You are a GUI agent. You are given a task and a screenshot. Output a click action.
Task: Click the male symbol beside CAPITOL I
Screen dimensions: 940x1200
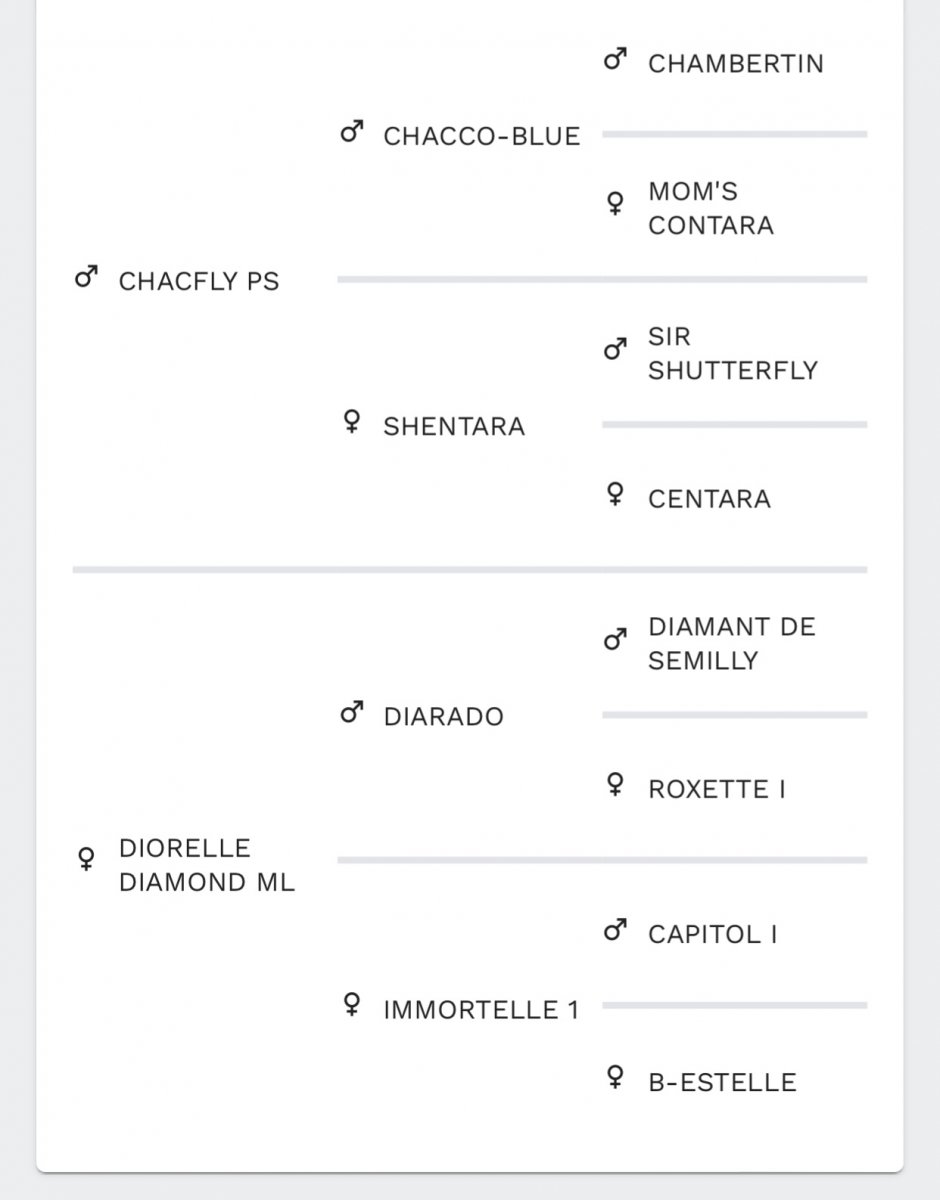tap(616, 931)
